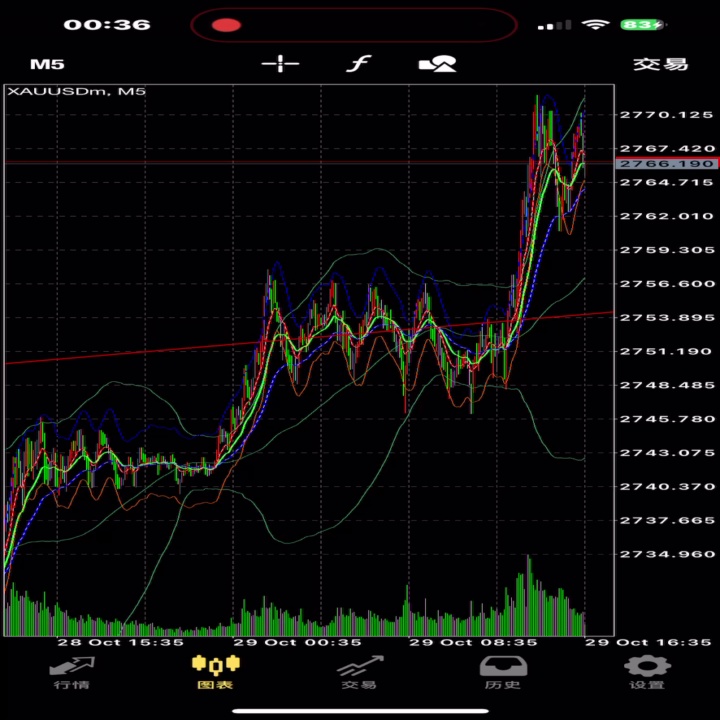Image resolution: width=720 pixels, height=720 pixels.
Task: Open the M5 timeframe selector
Action: [47, 64]
